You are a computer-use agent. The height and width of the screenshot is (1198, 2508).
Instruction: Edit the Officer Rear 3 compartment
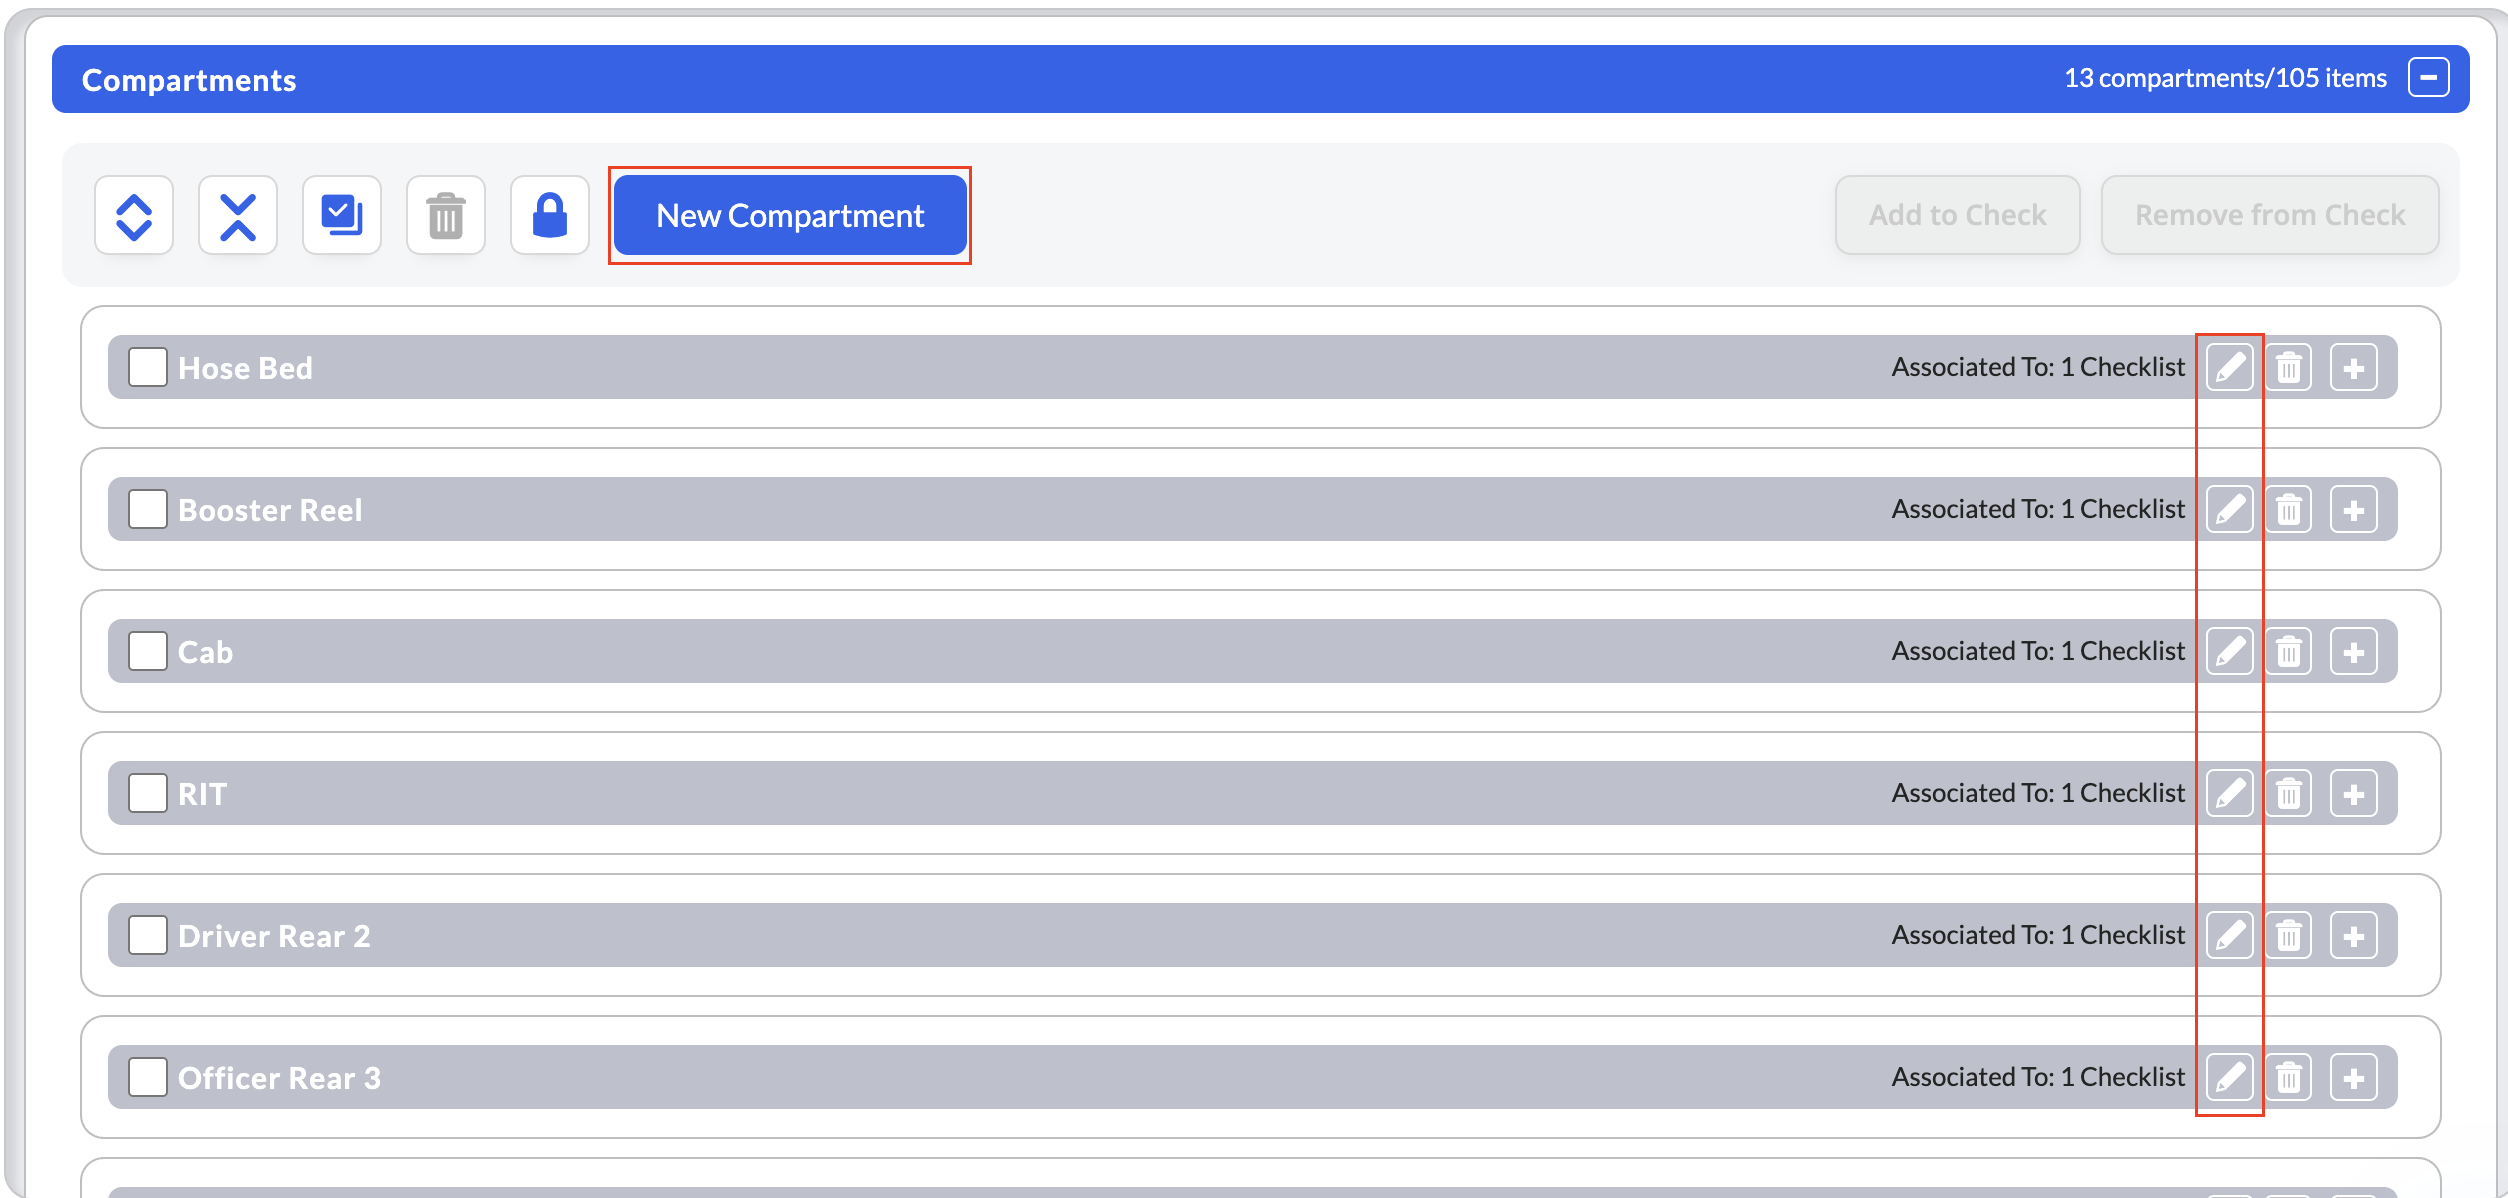pyautogui.click(x=2230, y=1078)
